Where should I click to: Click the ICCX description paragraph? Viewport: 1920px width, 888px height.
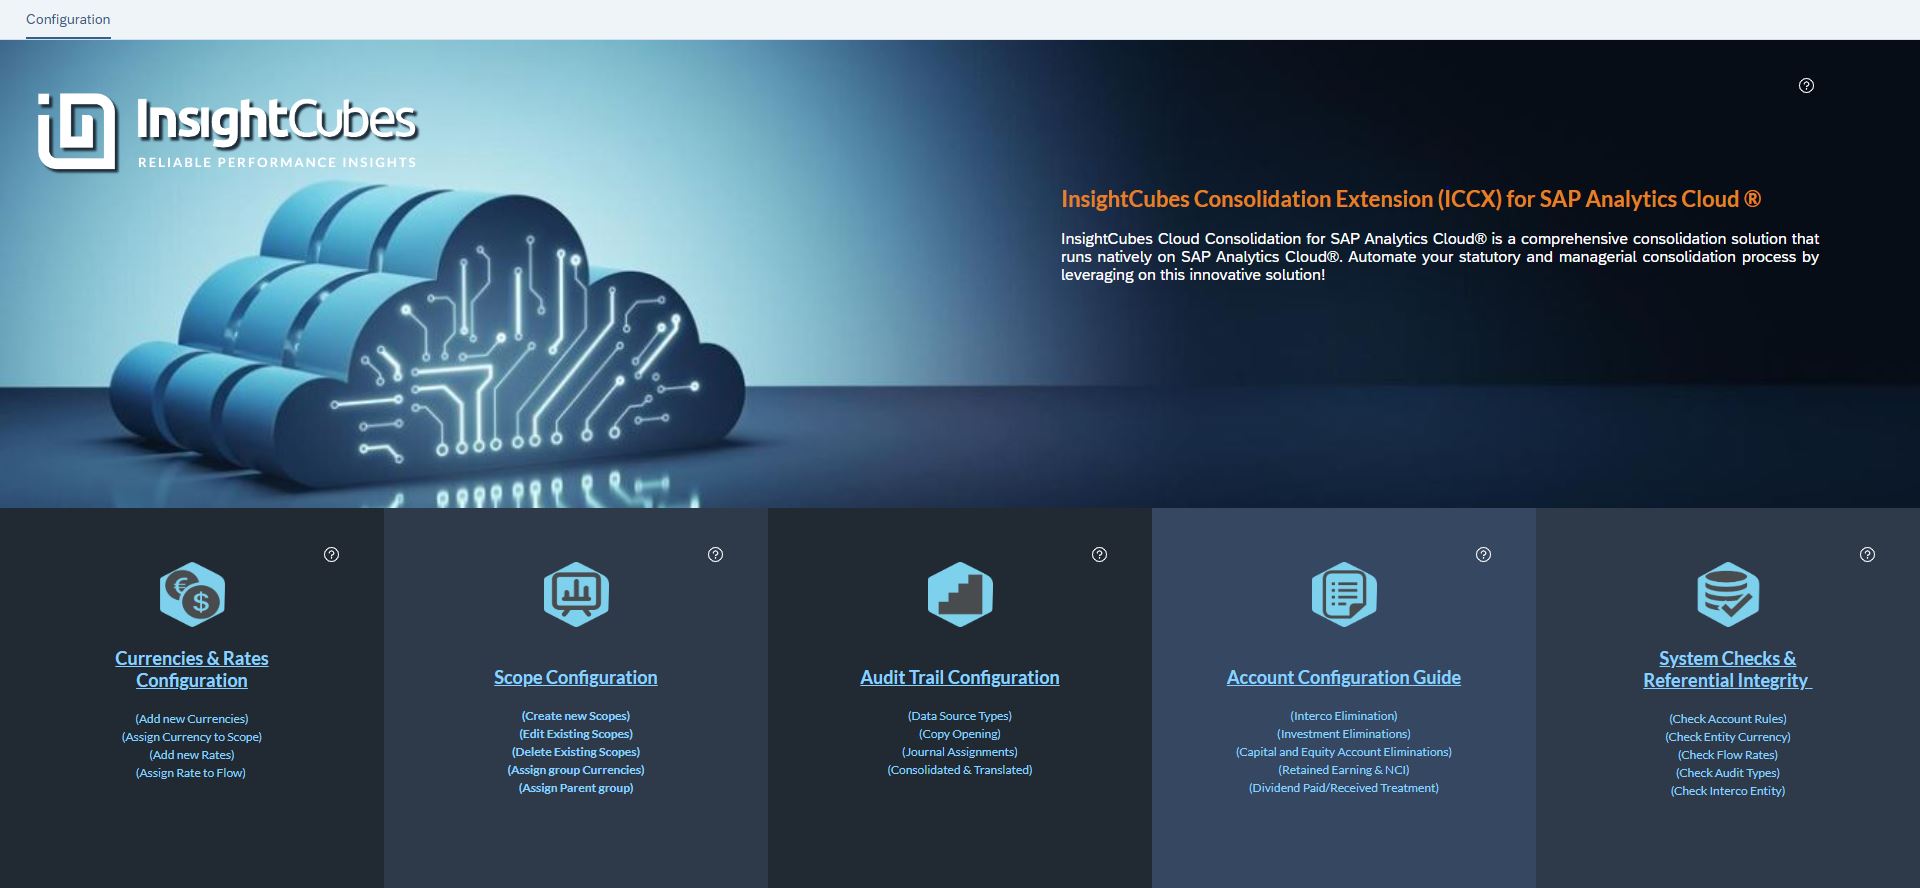1440,257
